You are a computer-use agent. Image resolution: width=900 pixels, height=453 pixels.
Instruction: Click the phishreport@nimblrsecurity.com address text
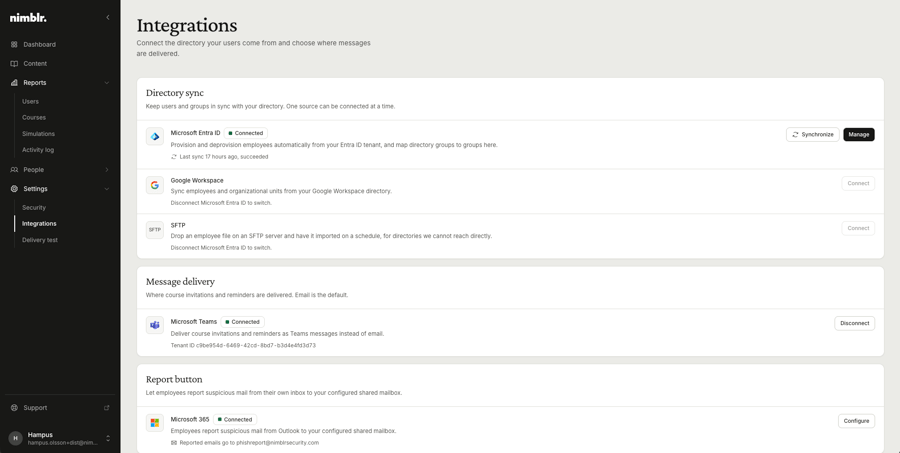pyautogui.click(x=277, y=443)
